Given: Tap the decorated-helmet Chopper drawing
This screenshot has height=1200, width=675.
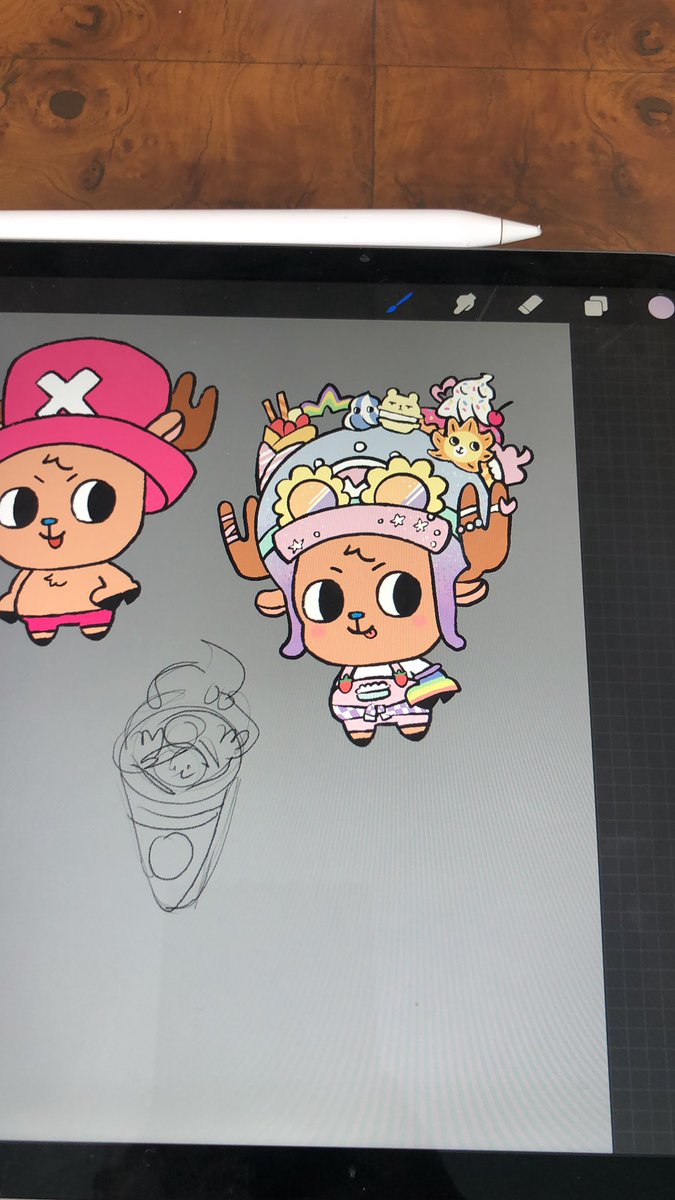Looking at the screenshot, I should tap(375, 560).
